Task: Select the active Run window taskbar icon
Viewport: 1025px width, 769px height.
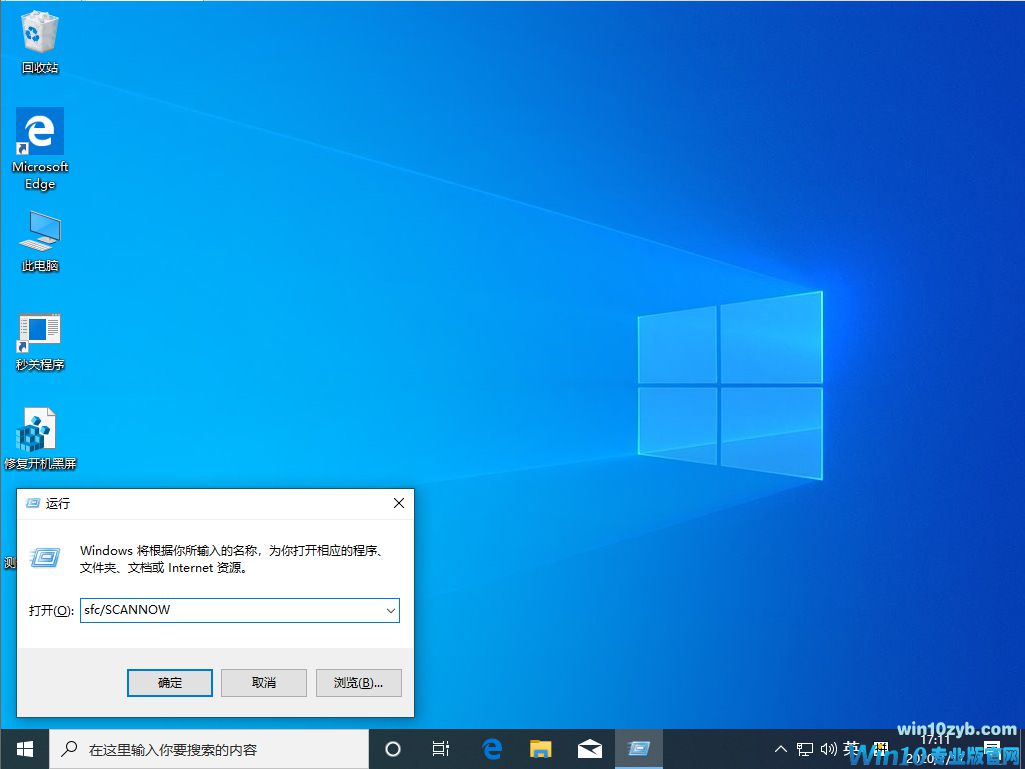Action: point(638,748)
